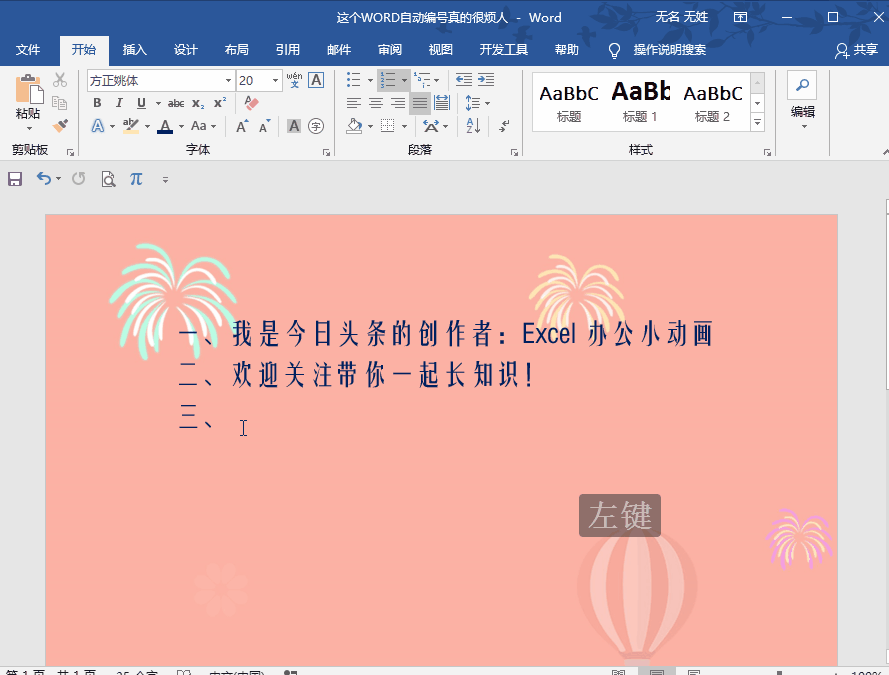Switch to the 插入 ribbon tab
Viewport: 889px width, 675px height.
pos(135,50)
